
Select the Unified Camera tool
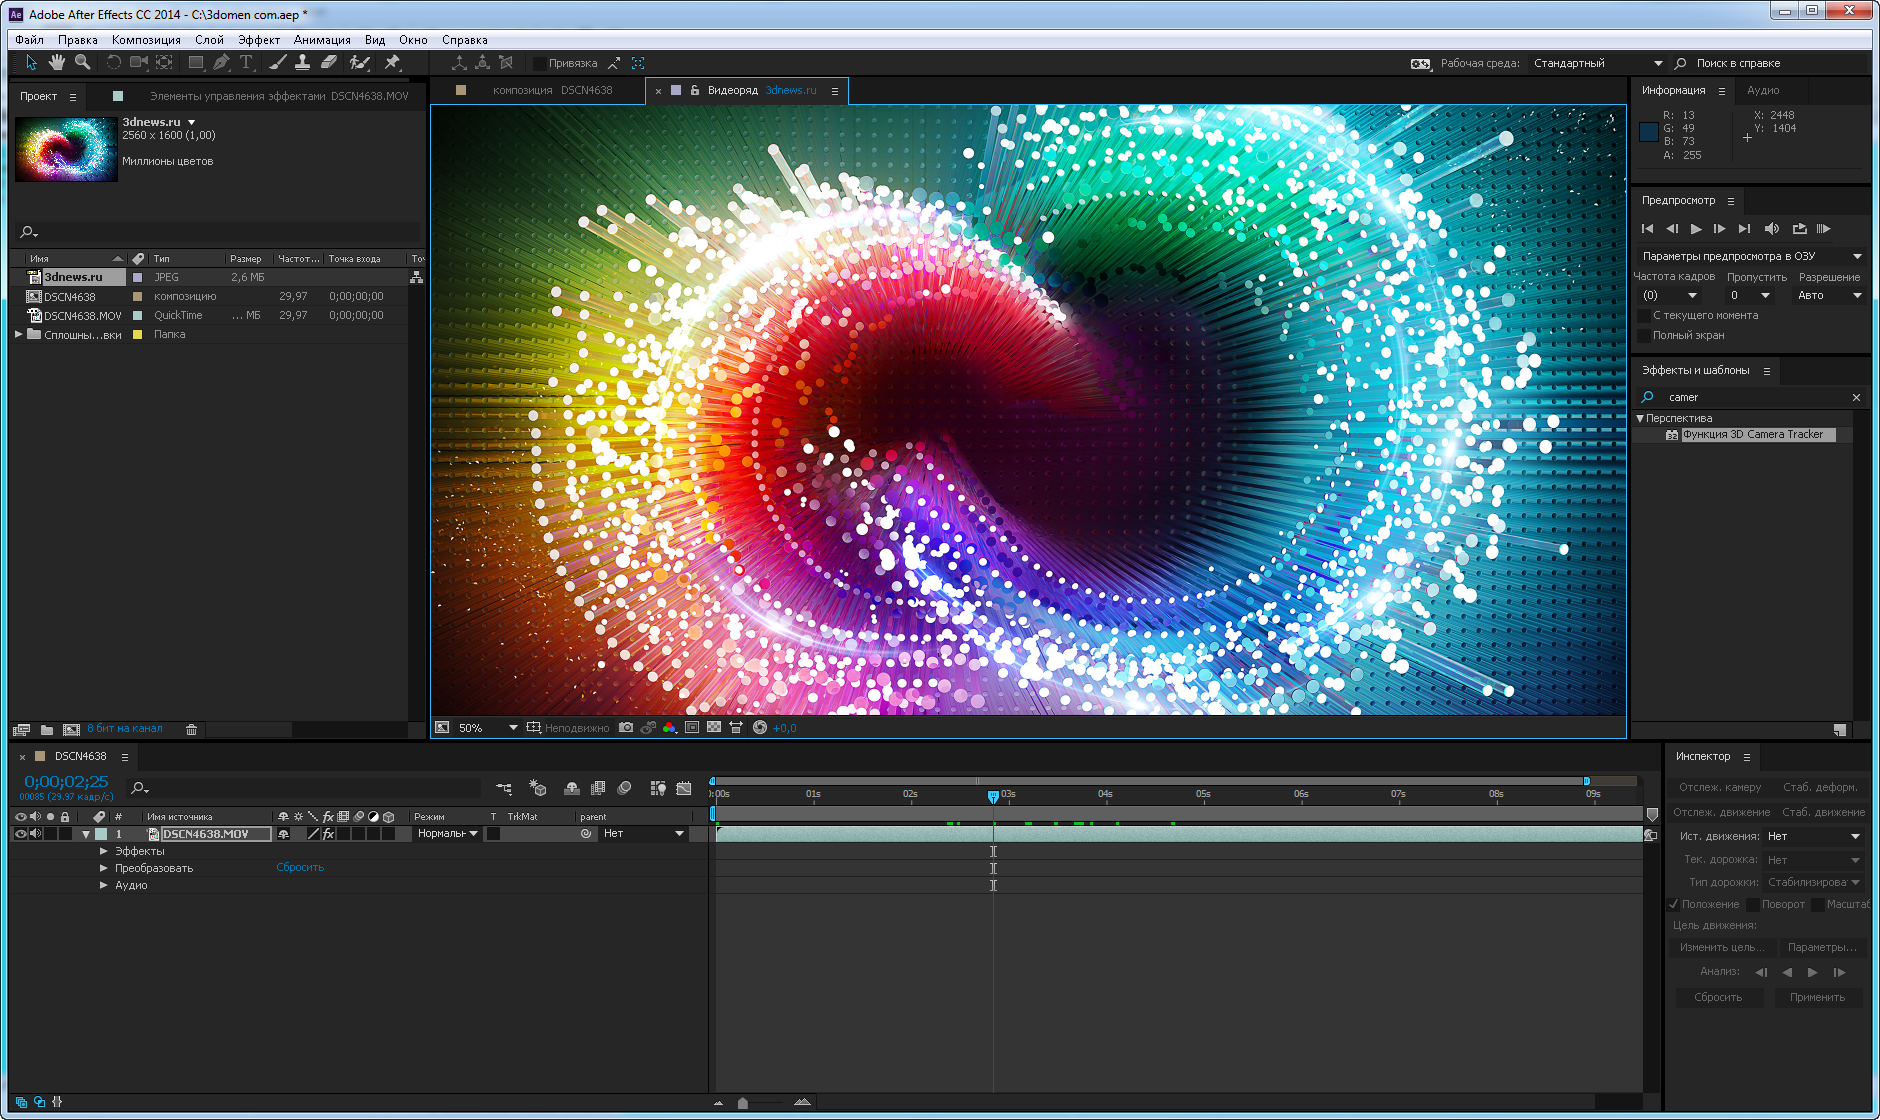[139, 62]
